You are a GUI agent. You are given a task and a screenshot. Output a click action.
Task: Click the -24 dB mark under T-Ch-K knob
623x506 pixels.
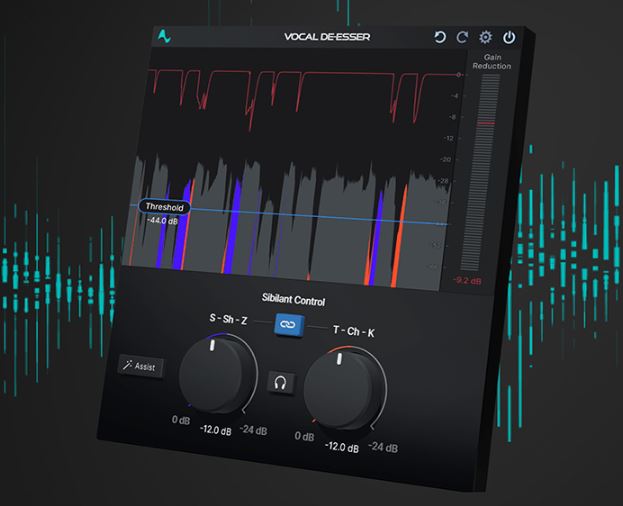[384, 446]
